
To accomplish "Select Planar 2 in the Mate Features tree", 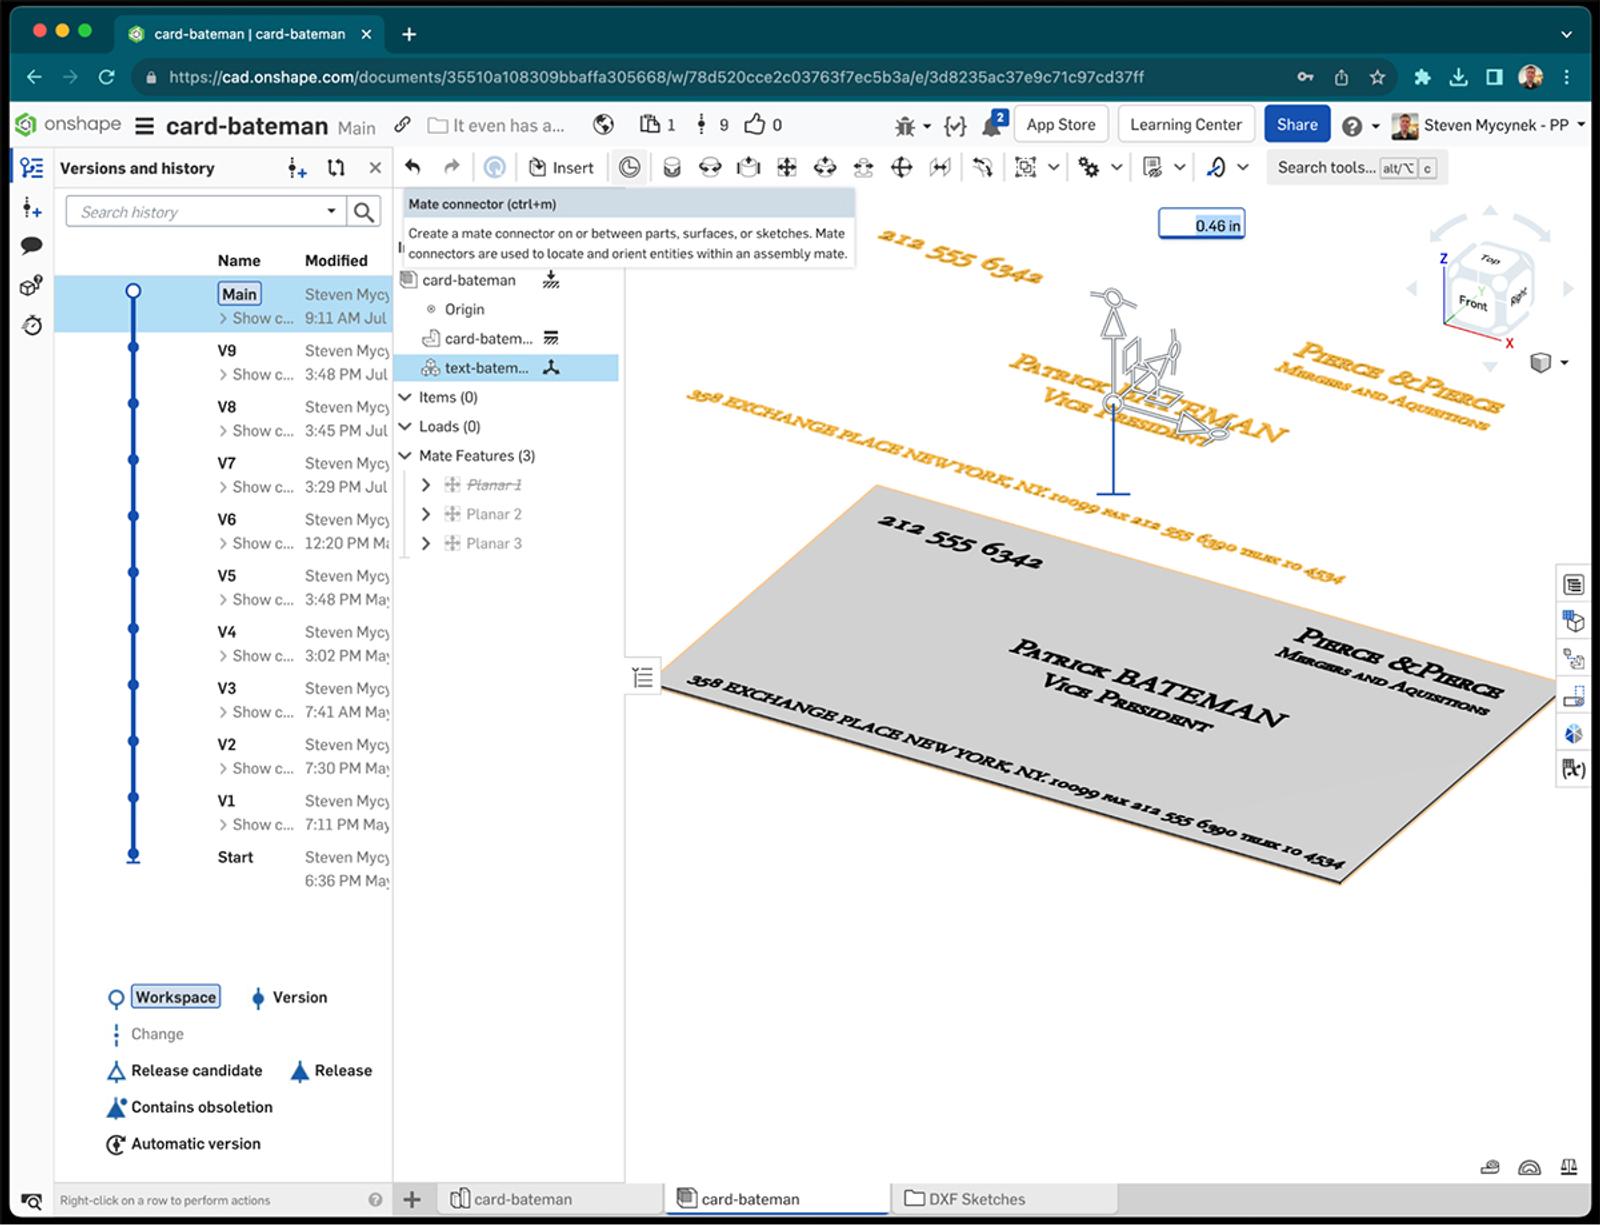I will [x=493, y=513].
